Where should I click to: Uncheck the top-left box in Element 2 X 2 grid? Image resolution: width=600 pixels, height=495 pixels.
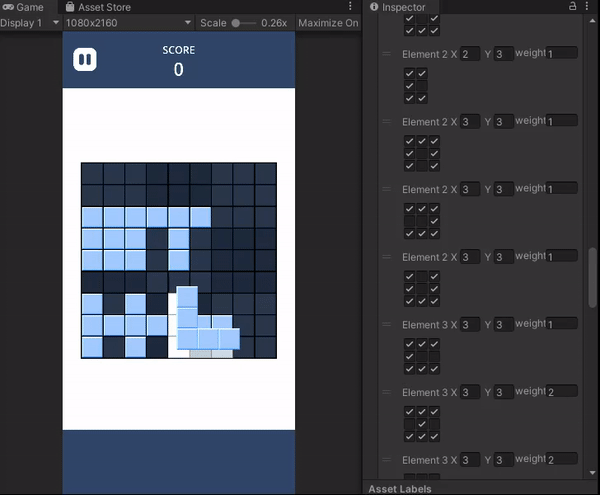(409, 73)
